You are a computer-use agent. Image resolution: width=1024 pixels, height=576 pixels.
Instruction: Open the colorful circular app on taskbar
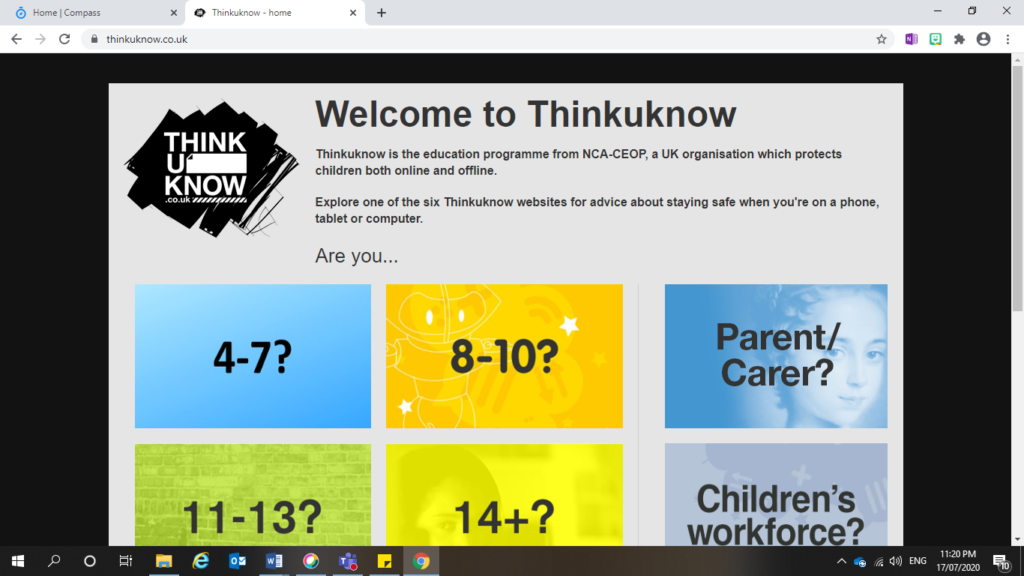pyautogui.click(x=311, y=561)
